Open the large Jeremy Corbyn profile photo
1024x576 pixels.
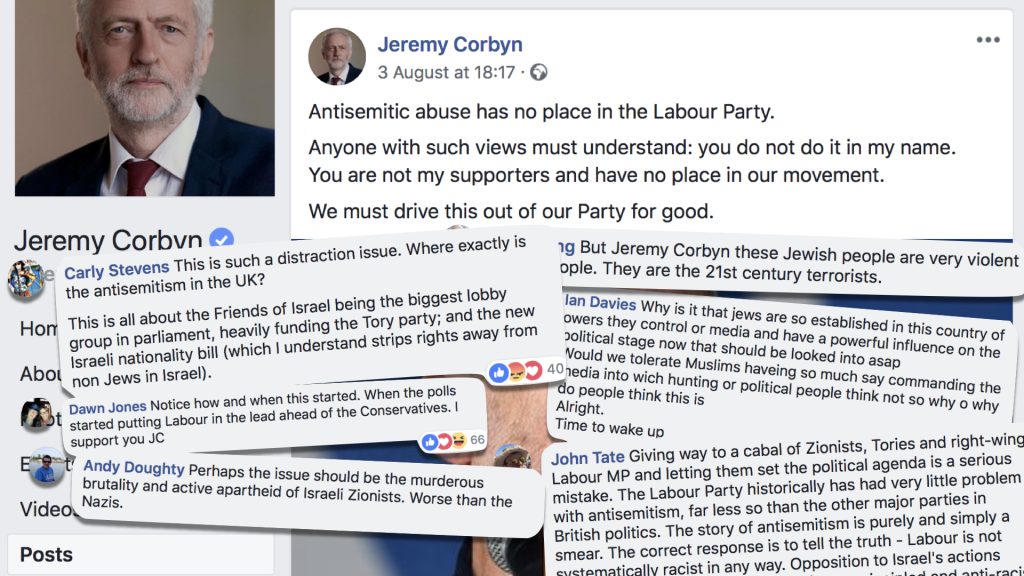pos(145,98)
